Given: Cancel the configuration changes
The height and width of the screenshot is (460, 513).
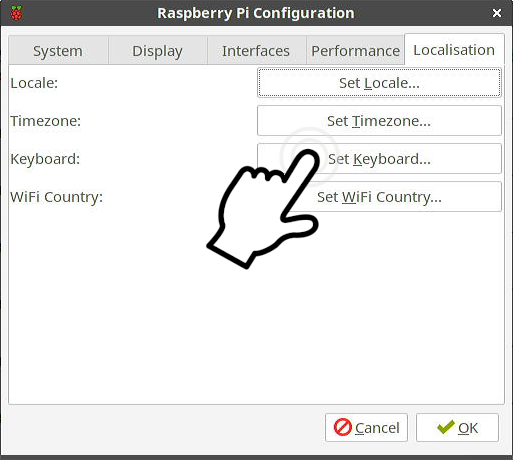Looking at the screenshot, I should pos(366,428).
